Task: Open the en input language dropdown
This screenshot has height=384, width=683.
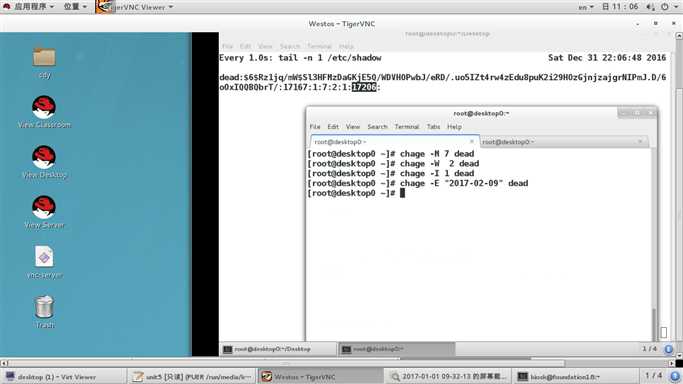Action: pos(585,7)
